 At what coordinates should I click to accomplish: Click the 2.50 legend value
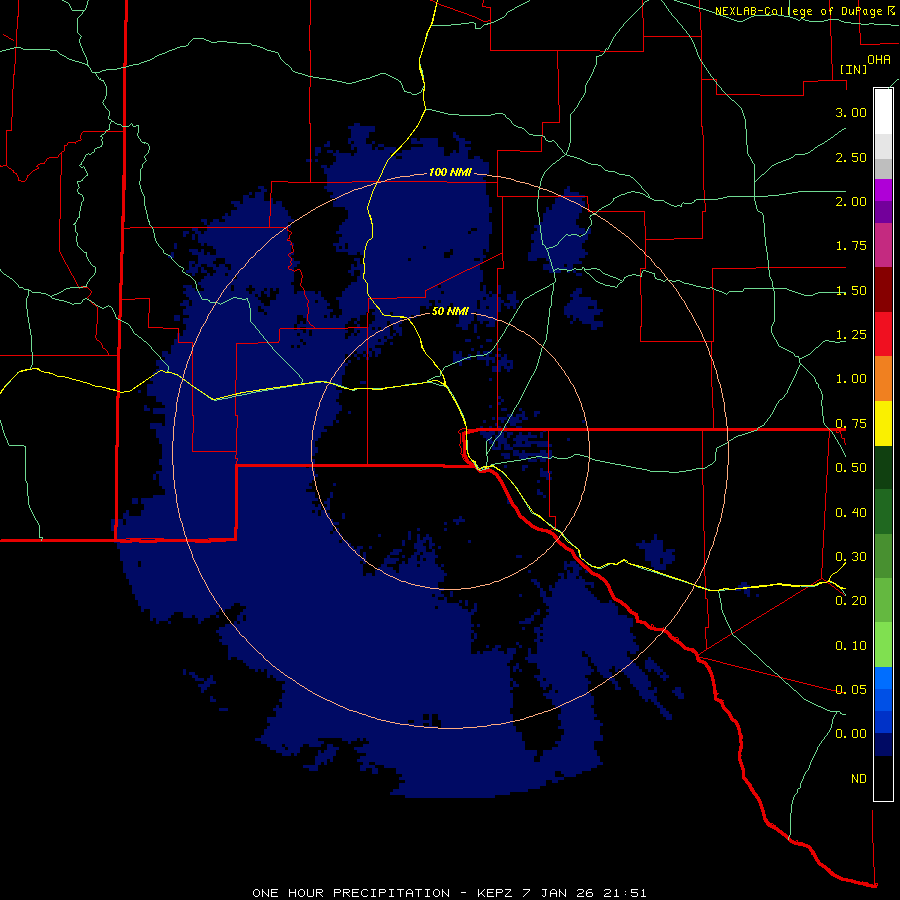(x=851, y=157)
